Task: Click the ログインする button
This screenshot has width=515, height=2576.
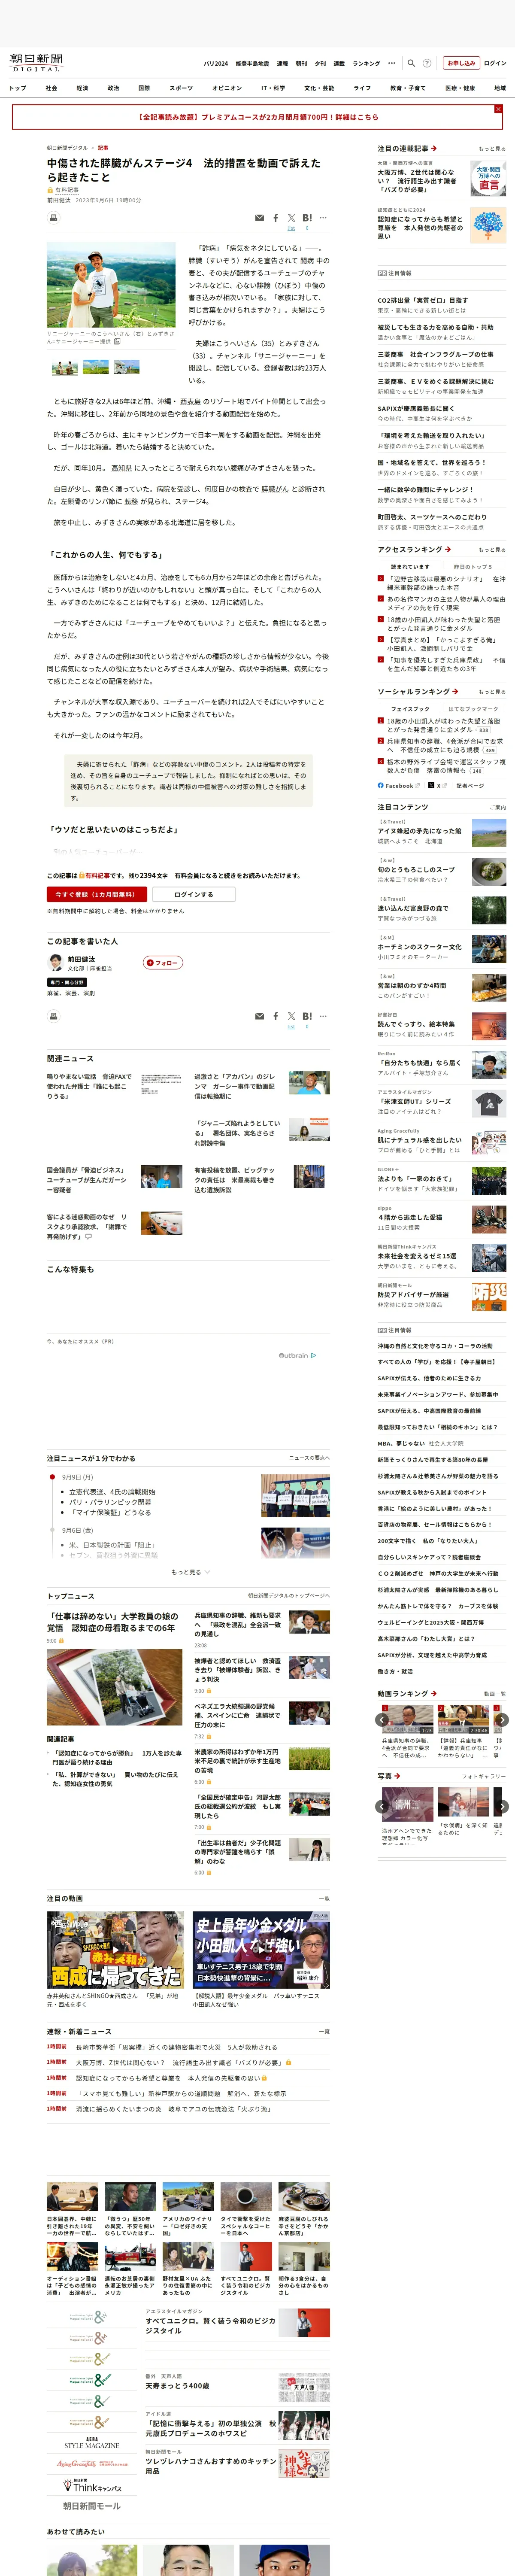Action: click(x=193, y=894)
